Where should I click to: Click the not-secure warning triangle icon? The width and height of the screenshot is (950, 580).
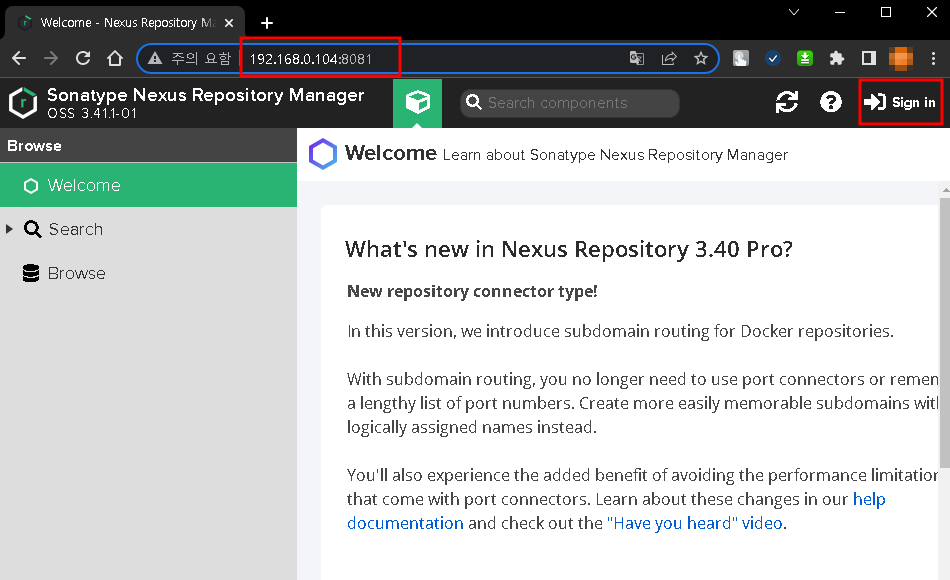tap(155, 58)
